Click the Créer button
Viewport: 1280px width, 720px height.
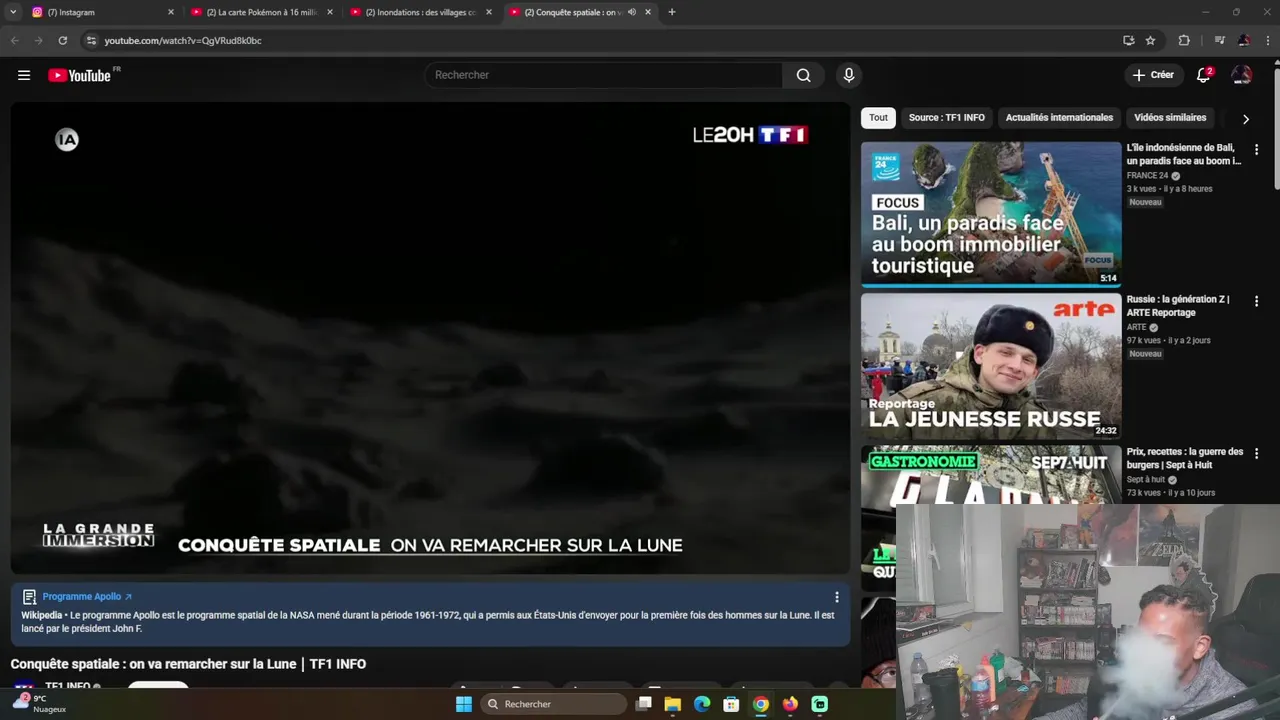point(1153,75)
